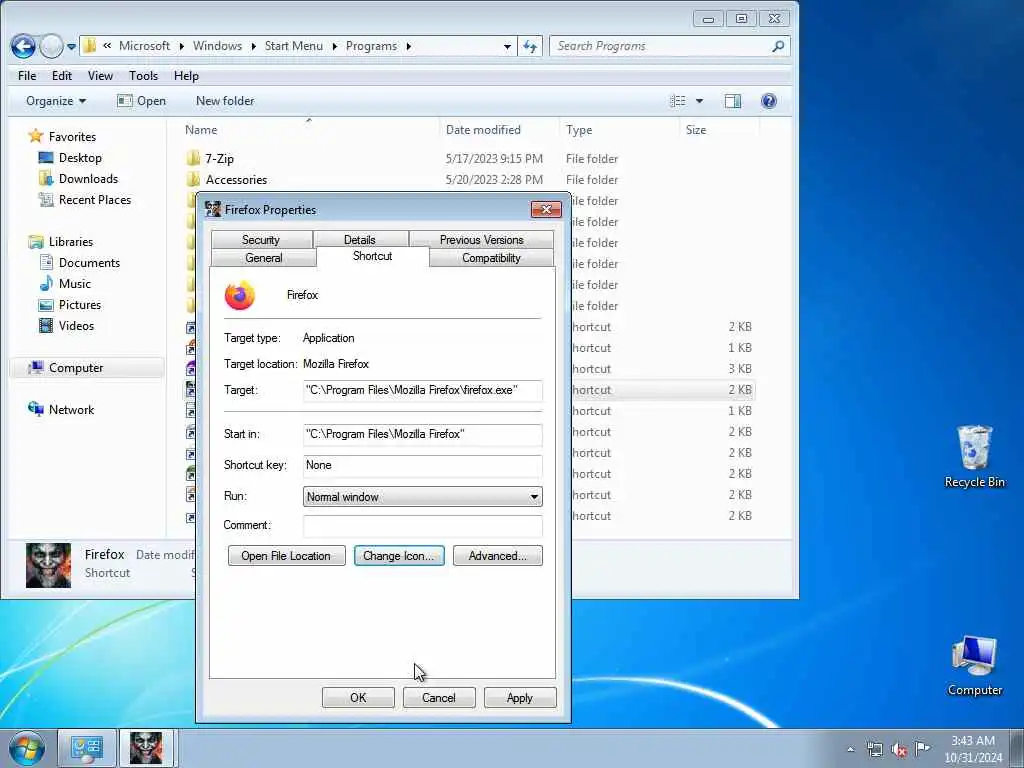The image size is (1024, 768).
Task: Click the Comment text field
Action: click(423, 526)
